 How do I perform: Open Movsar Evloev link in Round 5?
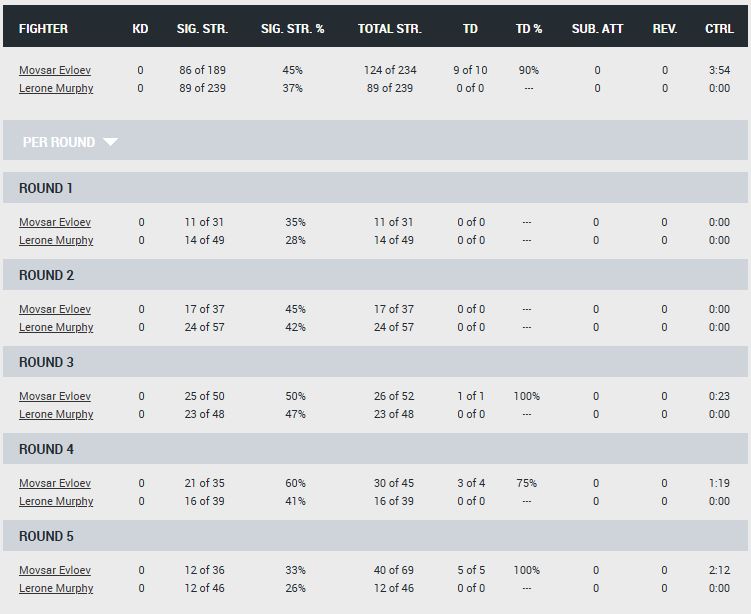(x=55, y=570)
